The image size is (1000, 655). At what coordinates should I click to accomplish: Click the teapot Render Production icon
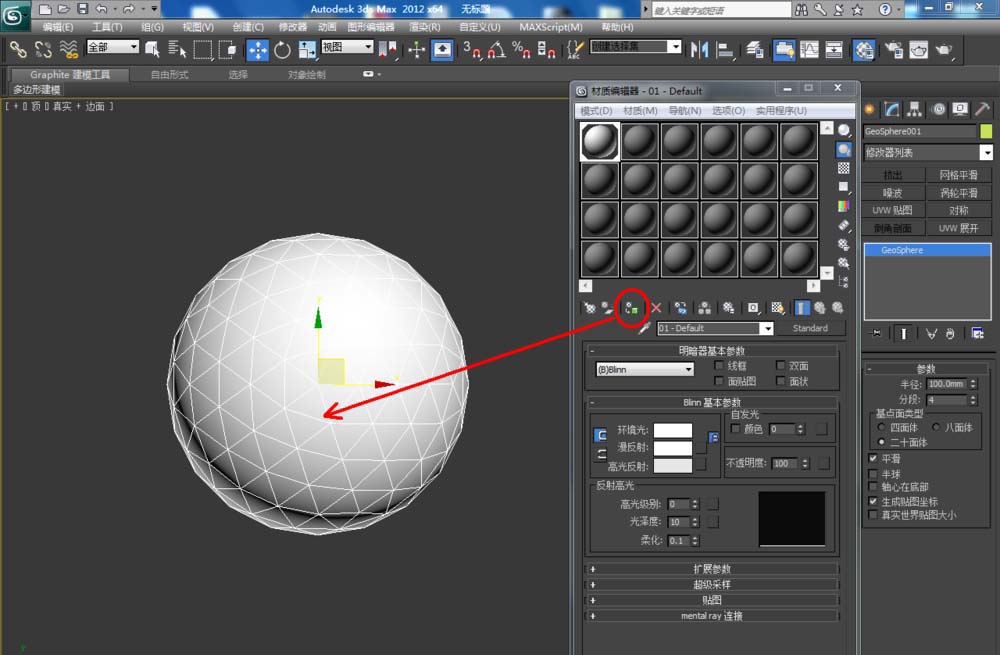943,50
